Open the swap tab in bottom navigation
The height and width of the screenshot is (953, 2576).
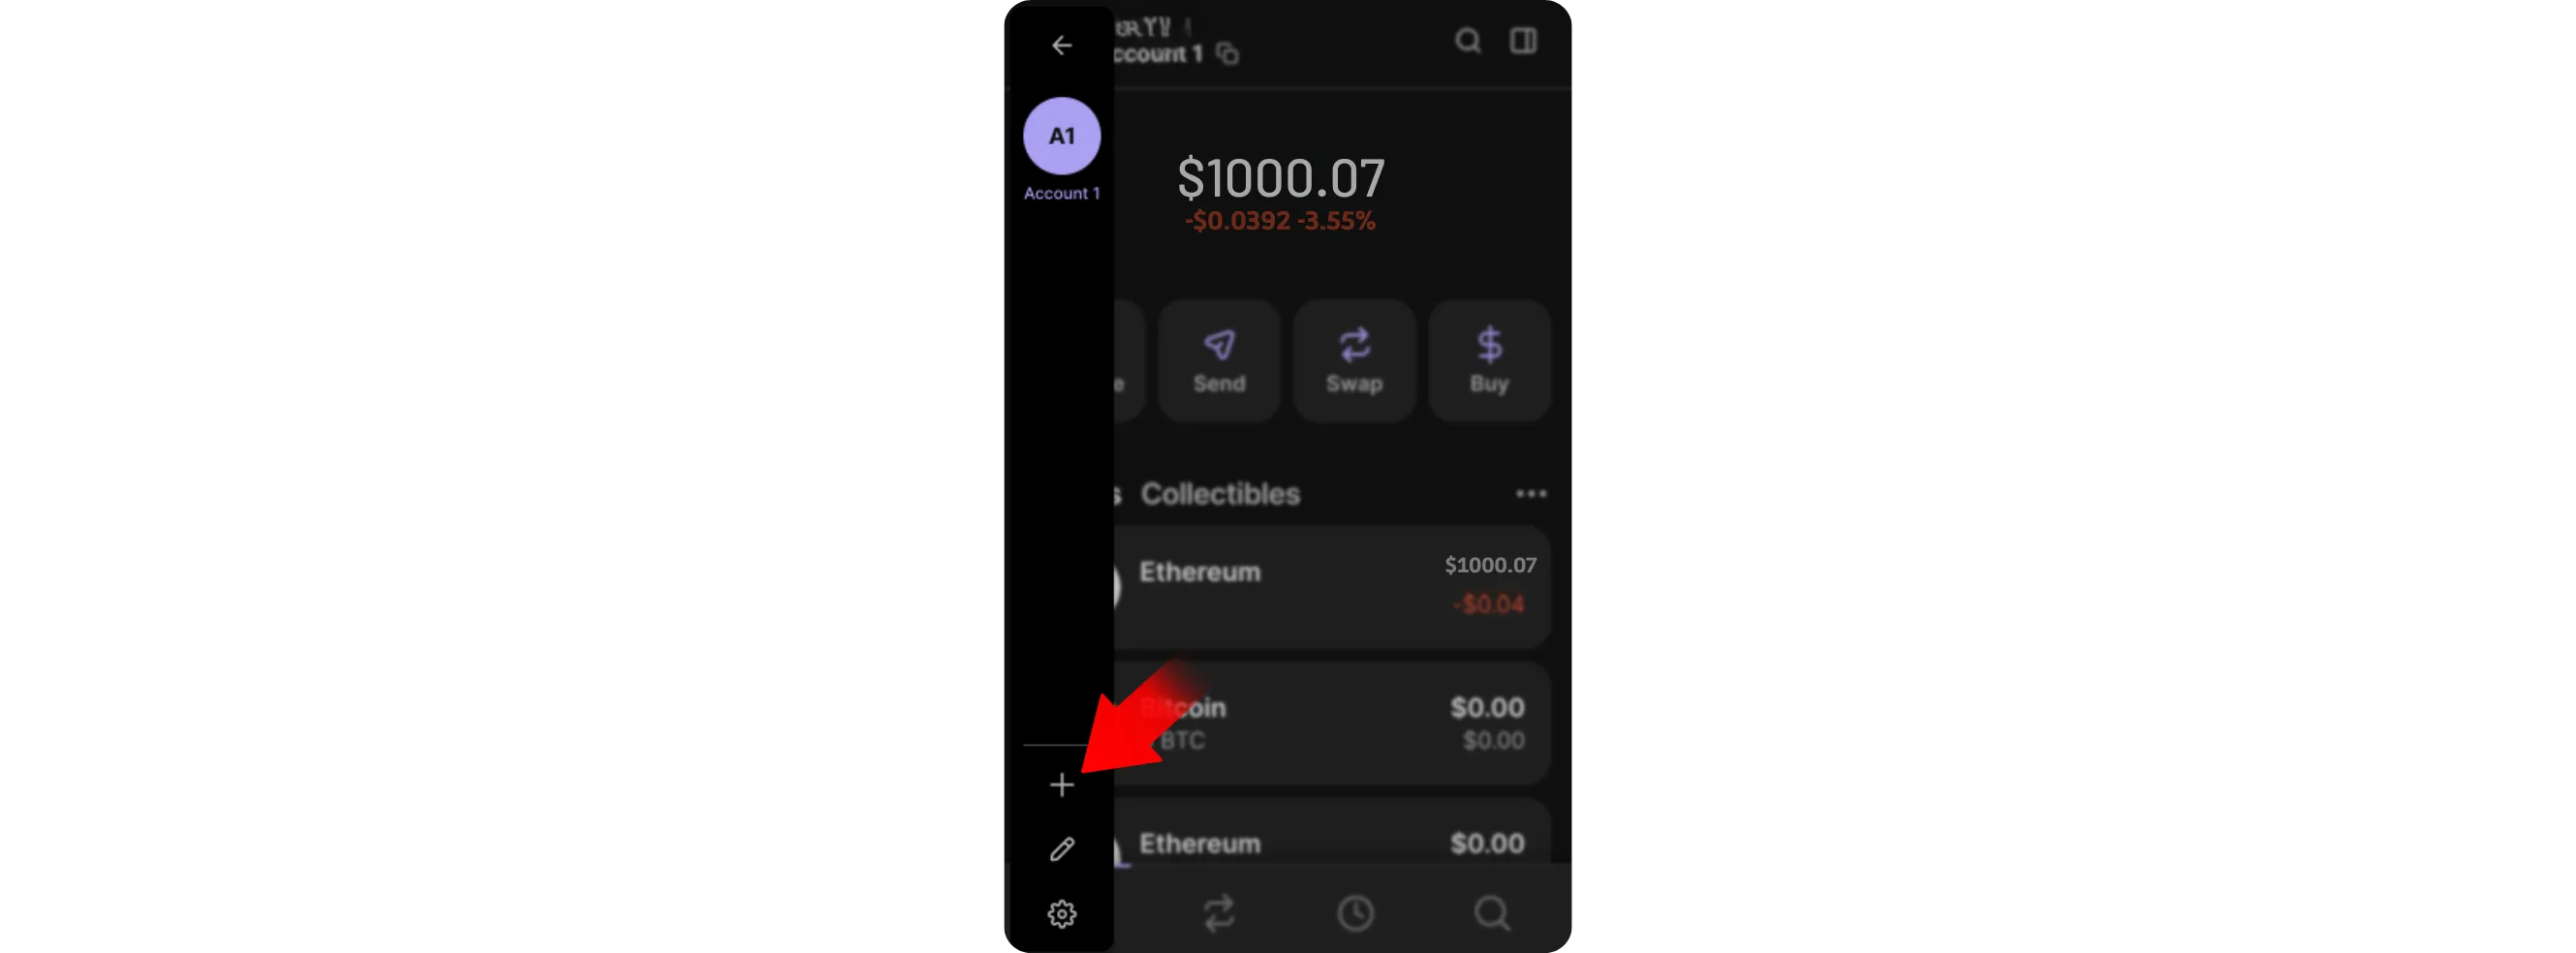[x=1219, y=913]
